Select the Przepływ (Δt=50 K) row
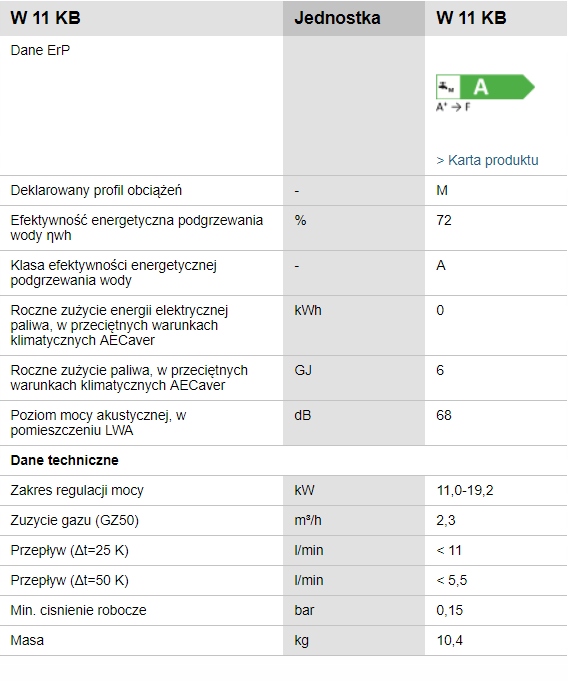This screenshot has width=568, height=682. [x=284, y=580]
